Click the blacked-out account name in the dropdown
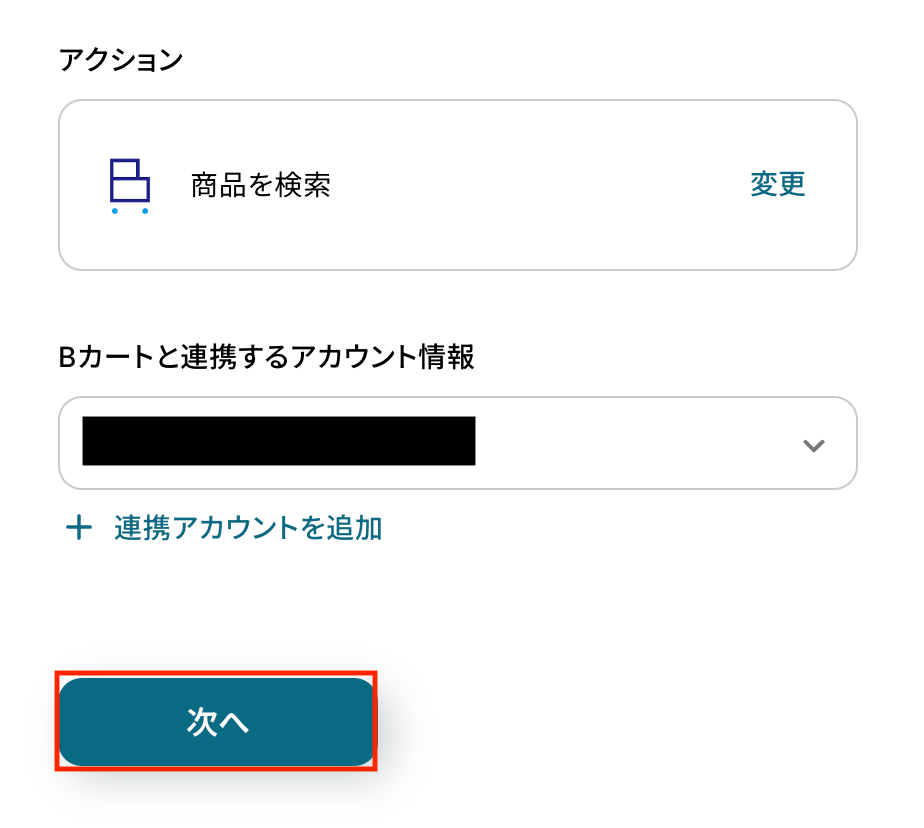Viewport: 924px width, 828px height. click(278, 442)
